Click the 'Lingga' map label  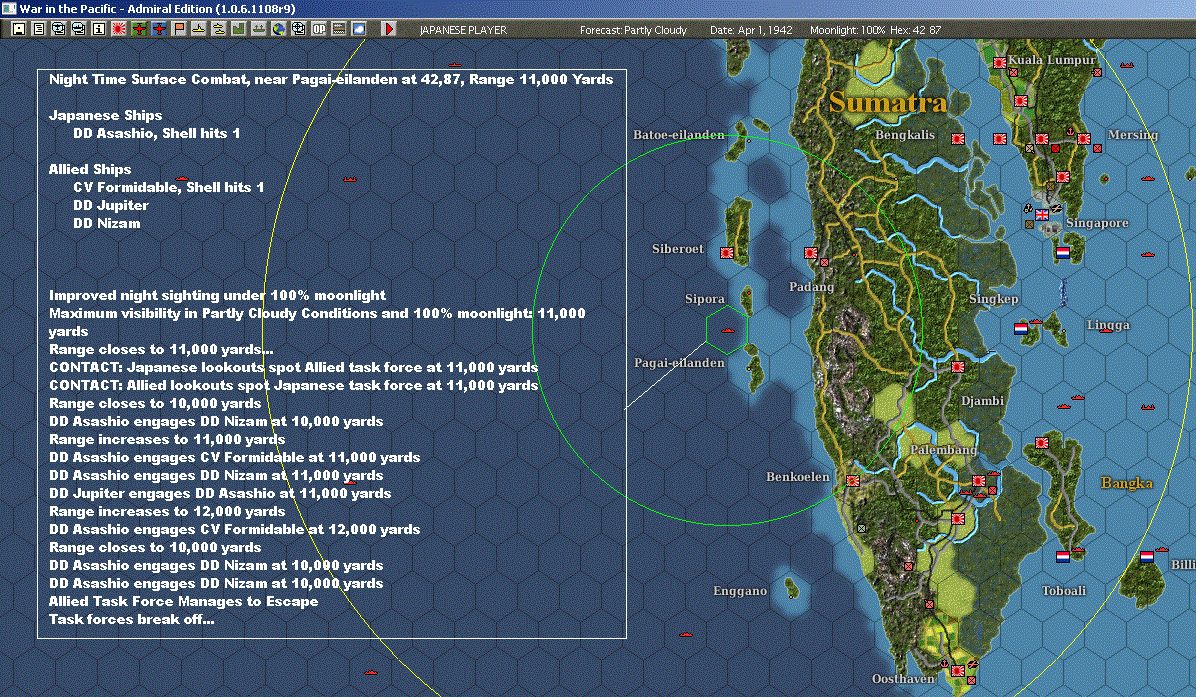tap(1108, 325)
